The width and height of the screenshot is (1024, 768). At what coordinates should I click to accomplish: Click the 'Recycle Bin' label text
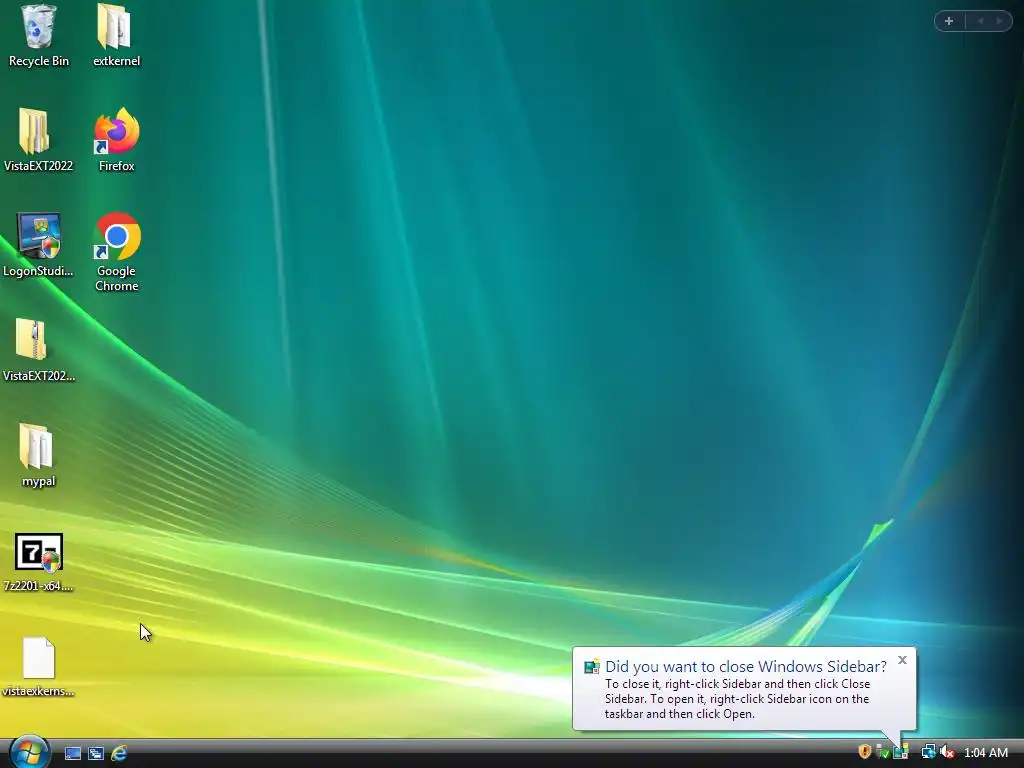39,61
